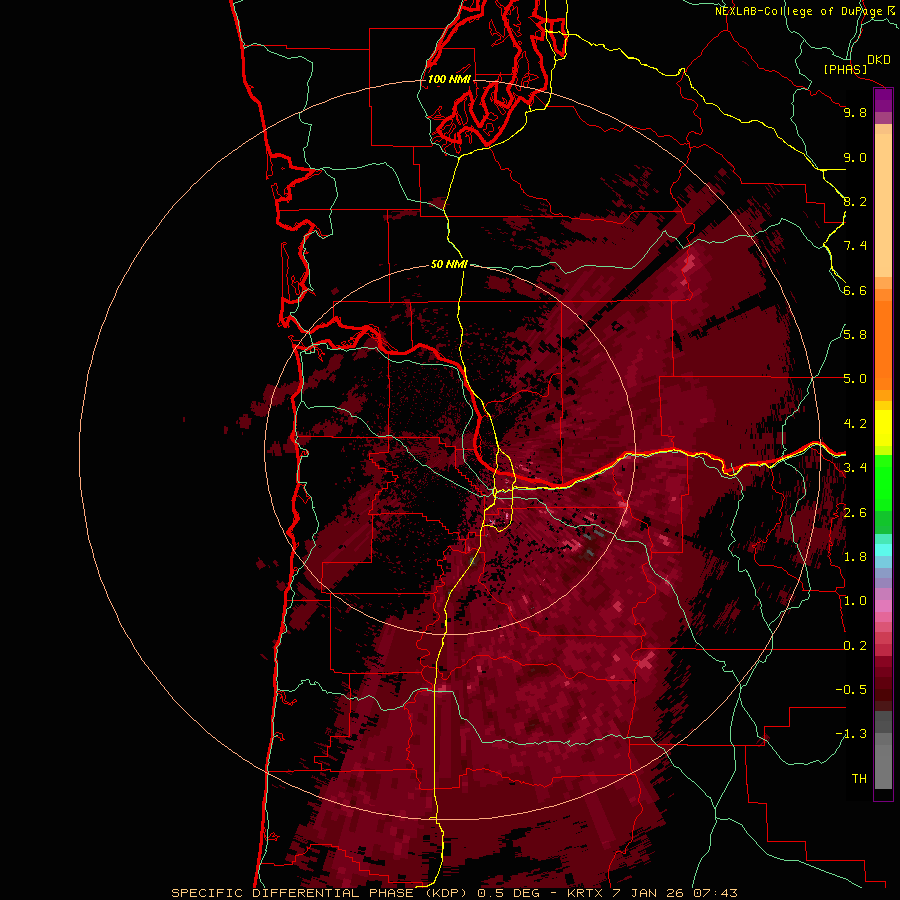Click the 9.0 value on the scale
Image resolution: width=900 pixels, height=900 pixels.
855,158
